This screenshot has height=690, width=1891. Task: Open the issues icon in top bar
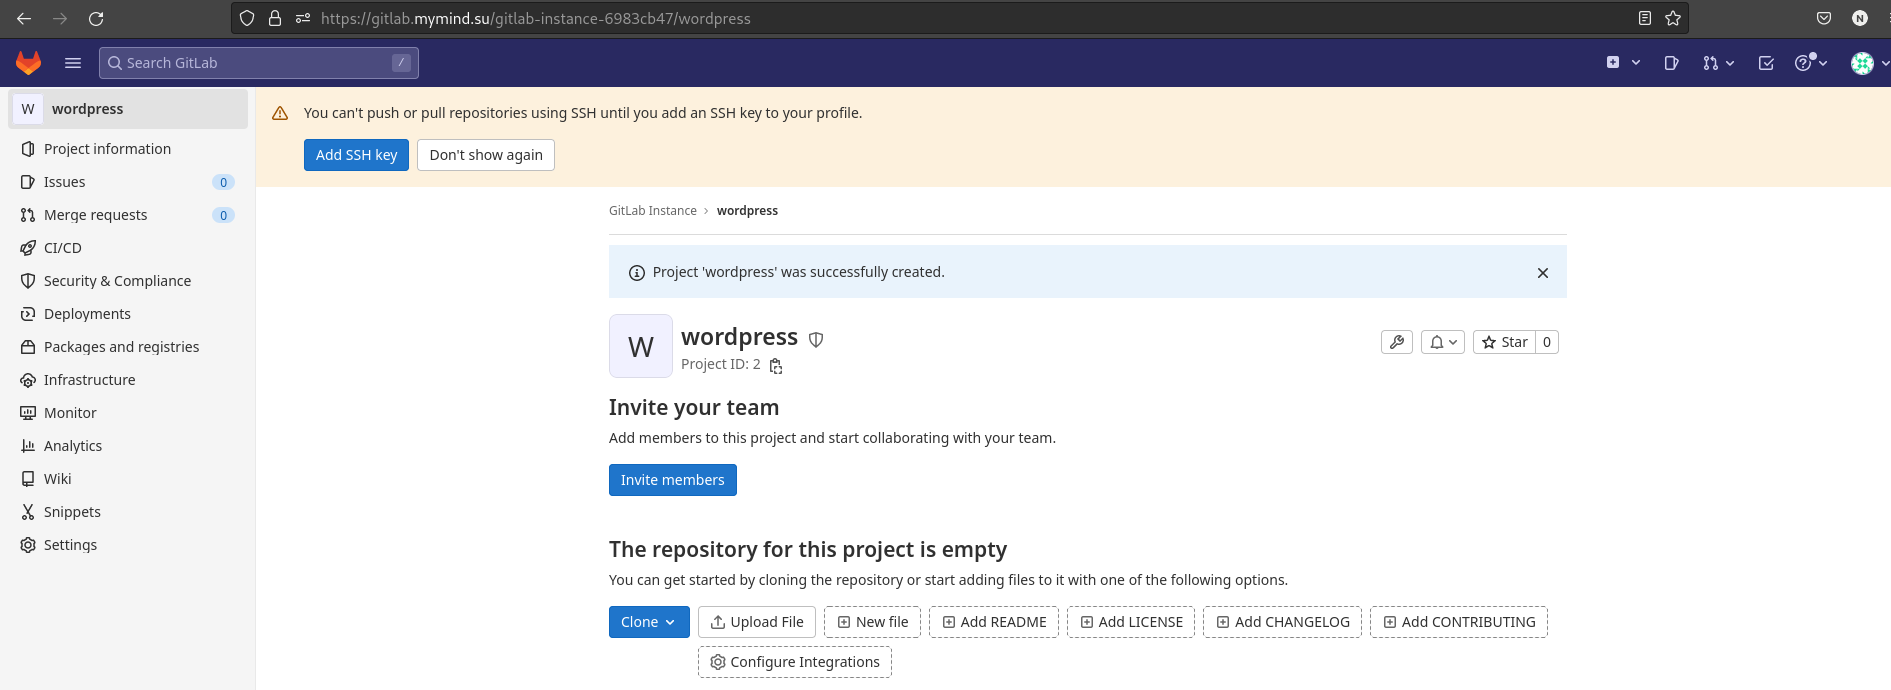click(x=1671, y=63)
